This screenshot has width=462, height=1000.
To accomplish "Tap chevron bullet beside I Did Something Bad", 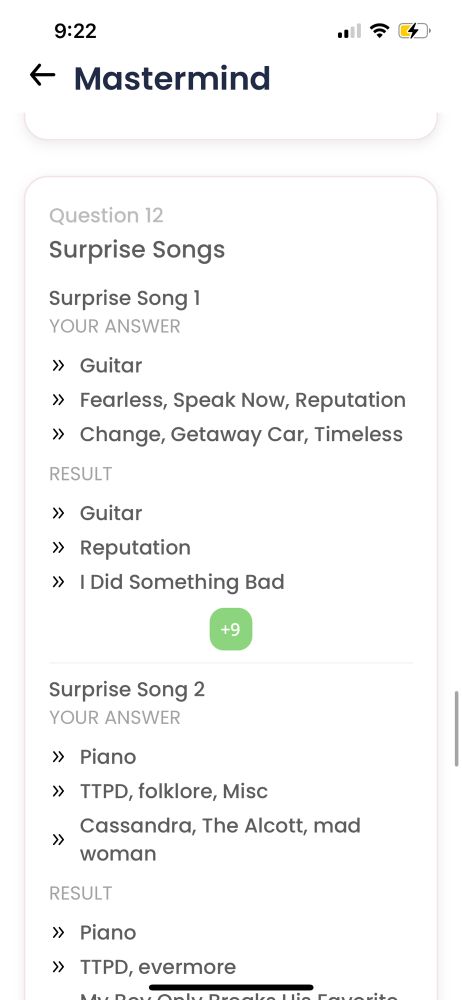I will (59, 582).
